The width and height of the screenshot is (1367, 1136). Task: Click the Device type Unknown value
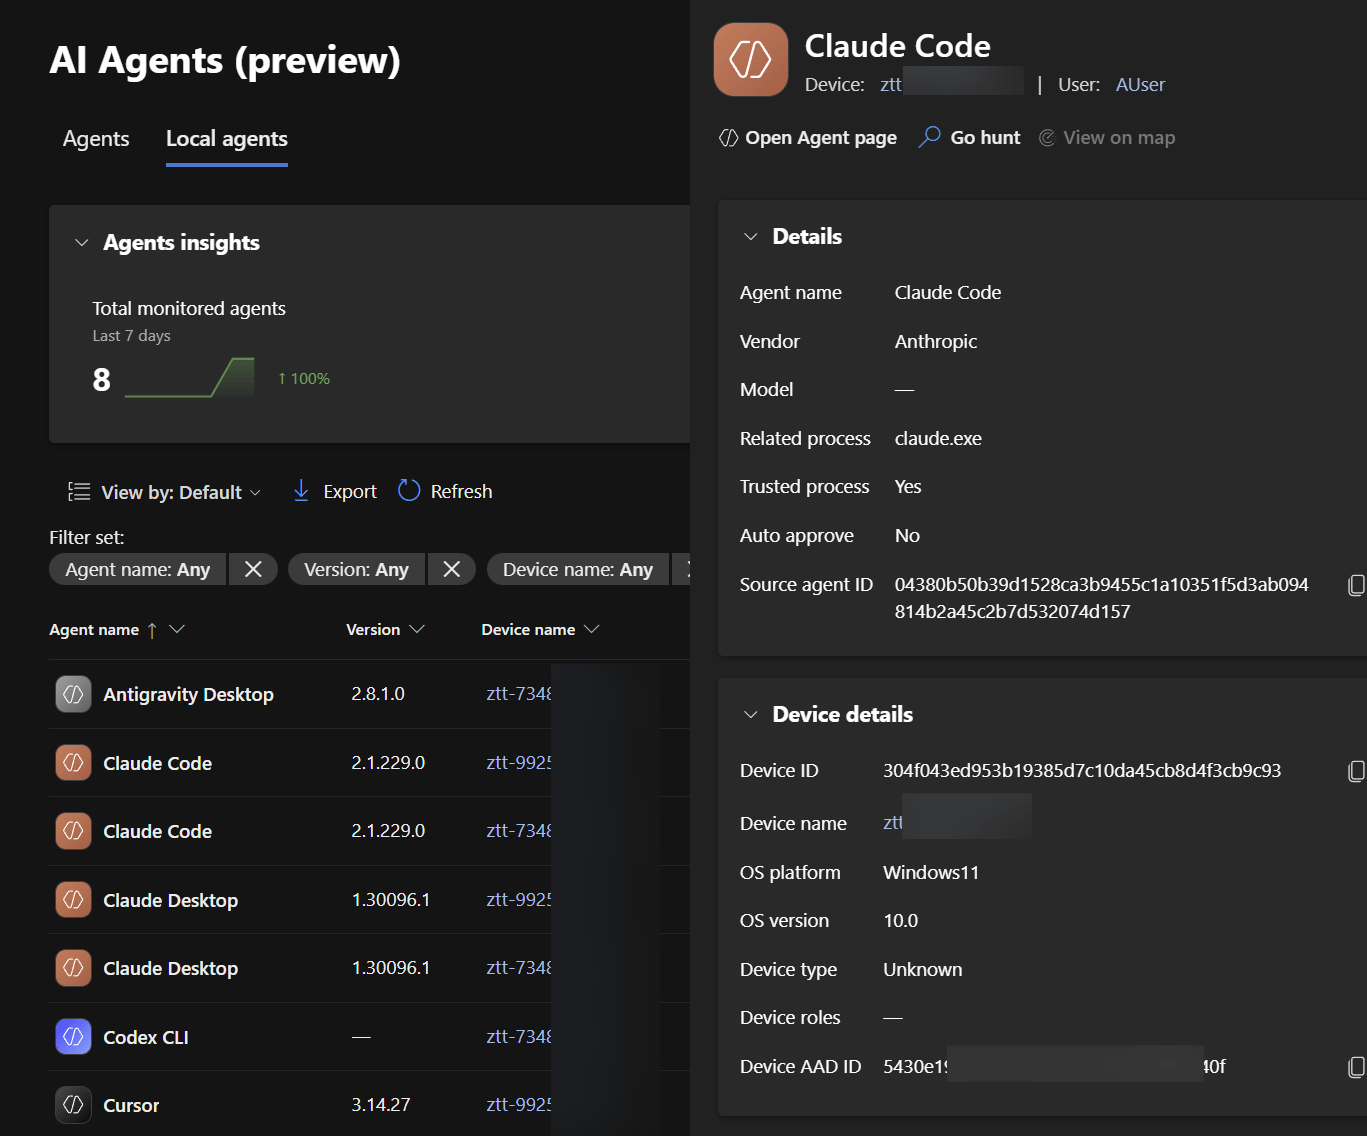(x=923, y=970)
